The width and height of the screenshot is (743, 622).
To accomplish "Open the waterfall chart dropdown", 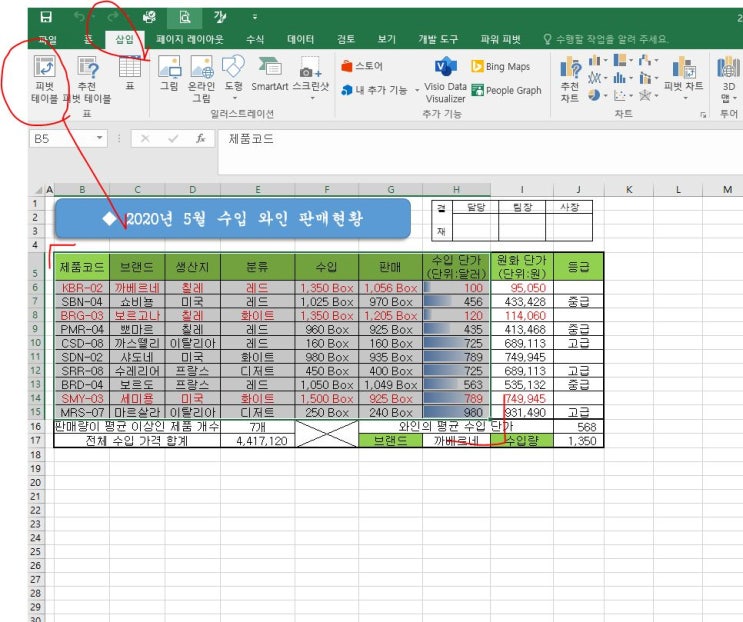I will (648, 60).
